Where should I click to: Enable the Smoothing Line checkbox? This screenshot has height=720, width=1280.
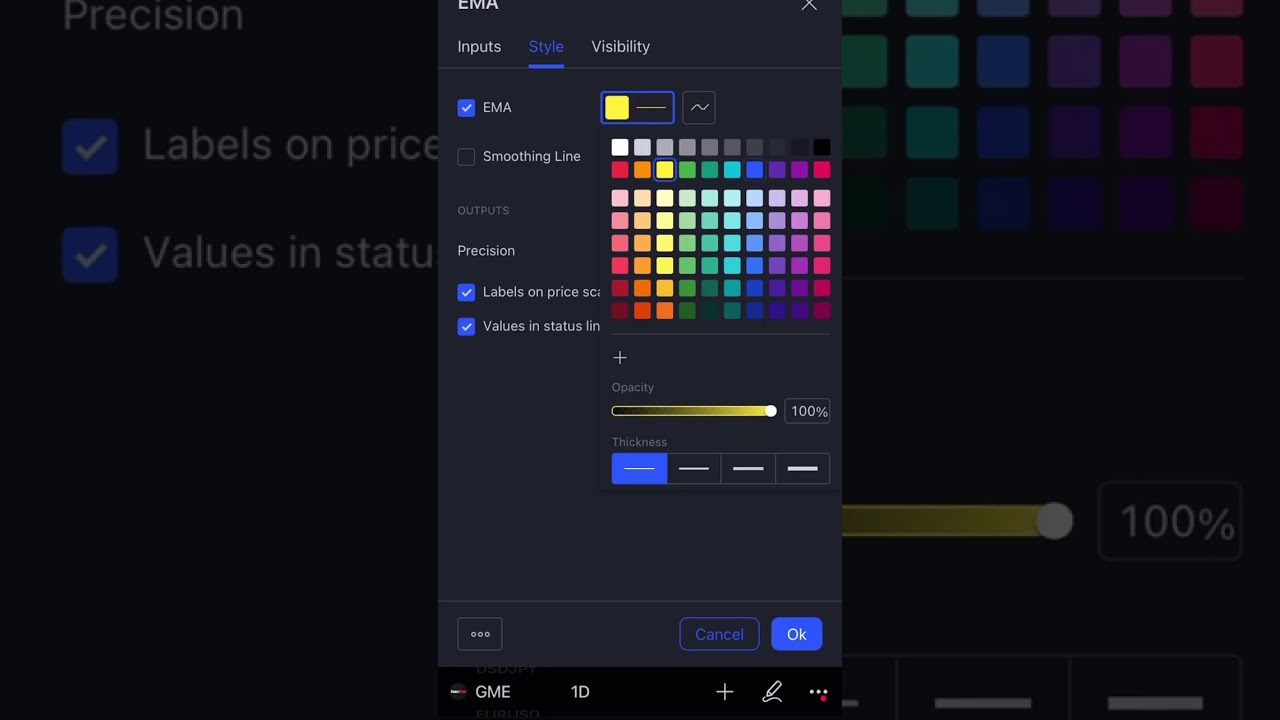coord(466,157)
